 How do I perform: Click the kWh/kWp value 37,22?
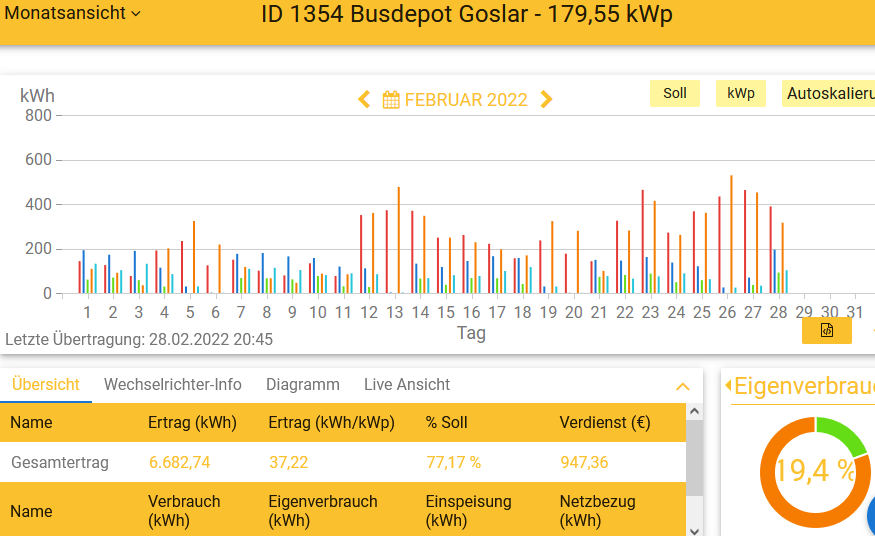[x=288, y=462]
